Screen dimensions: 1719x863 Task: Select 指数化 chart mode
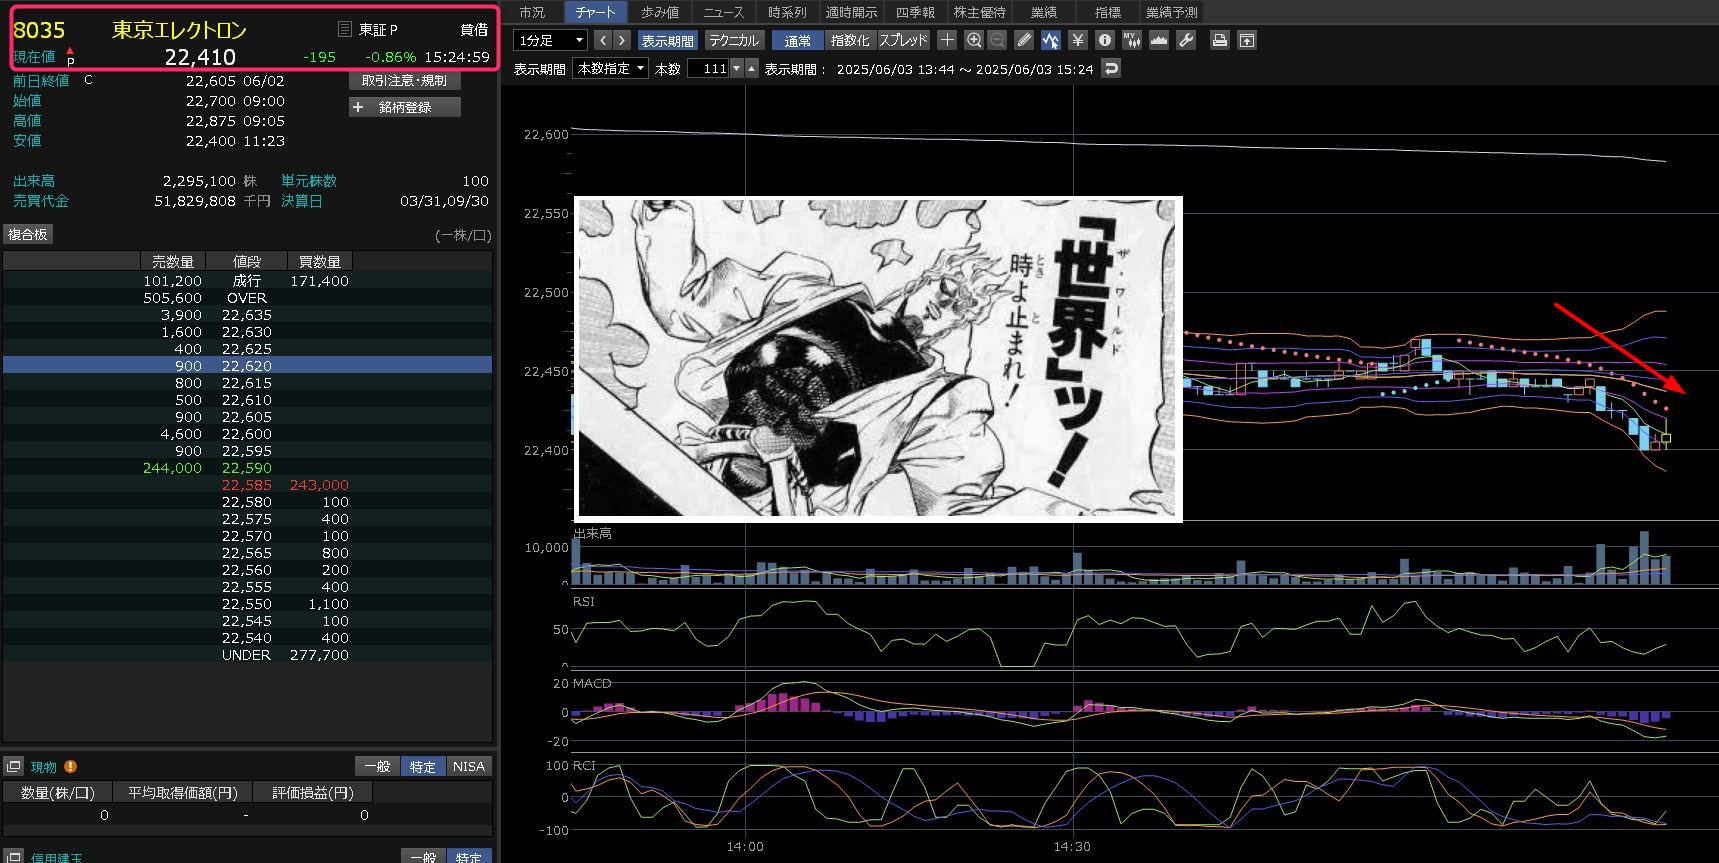(850, 40)
